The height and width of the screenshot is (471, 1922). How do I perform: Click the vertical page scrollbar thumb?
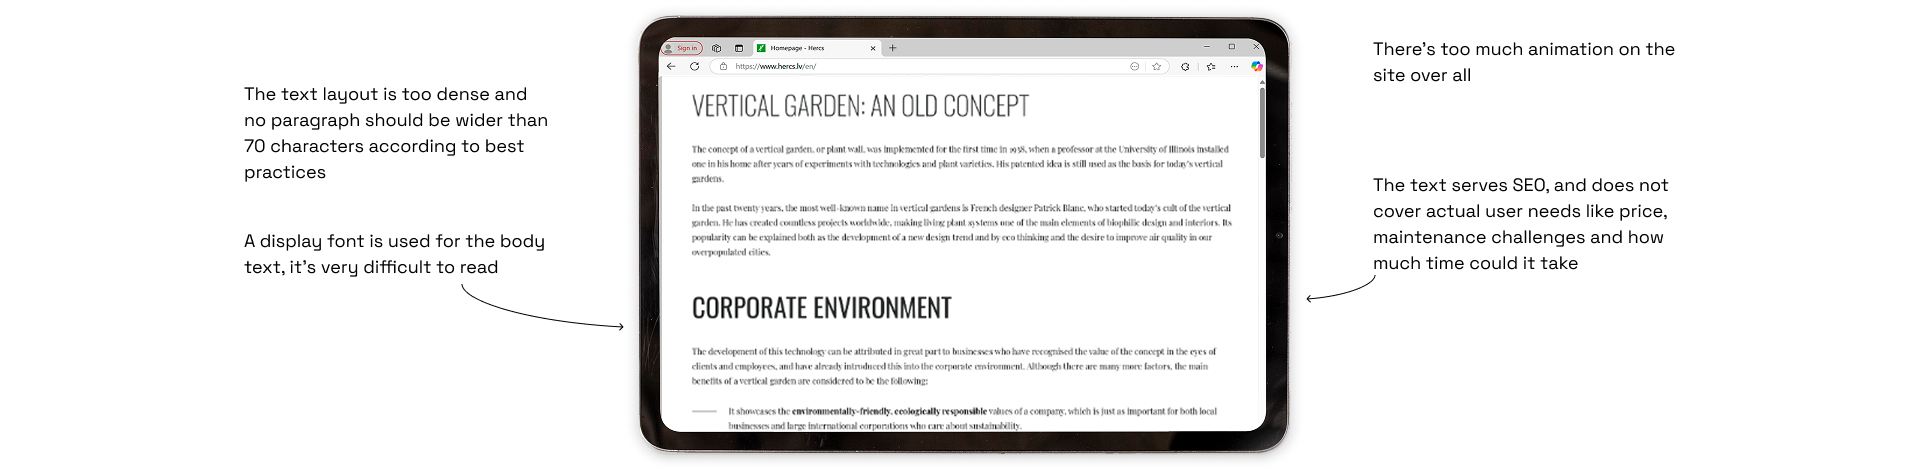click(x=1262, y=122)
